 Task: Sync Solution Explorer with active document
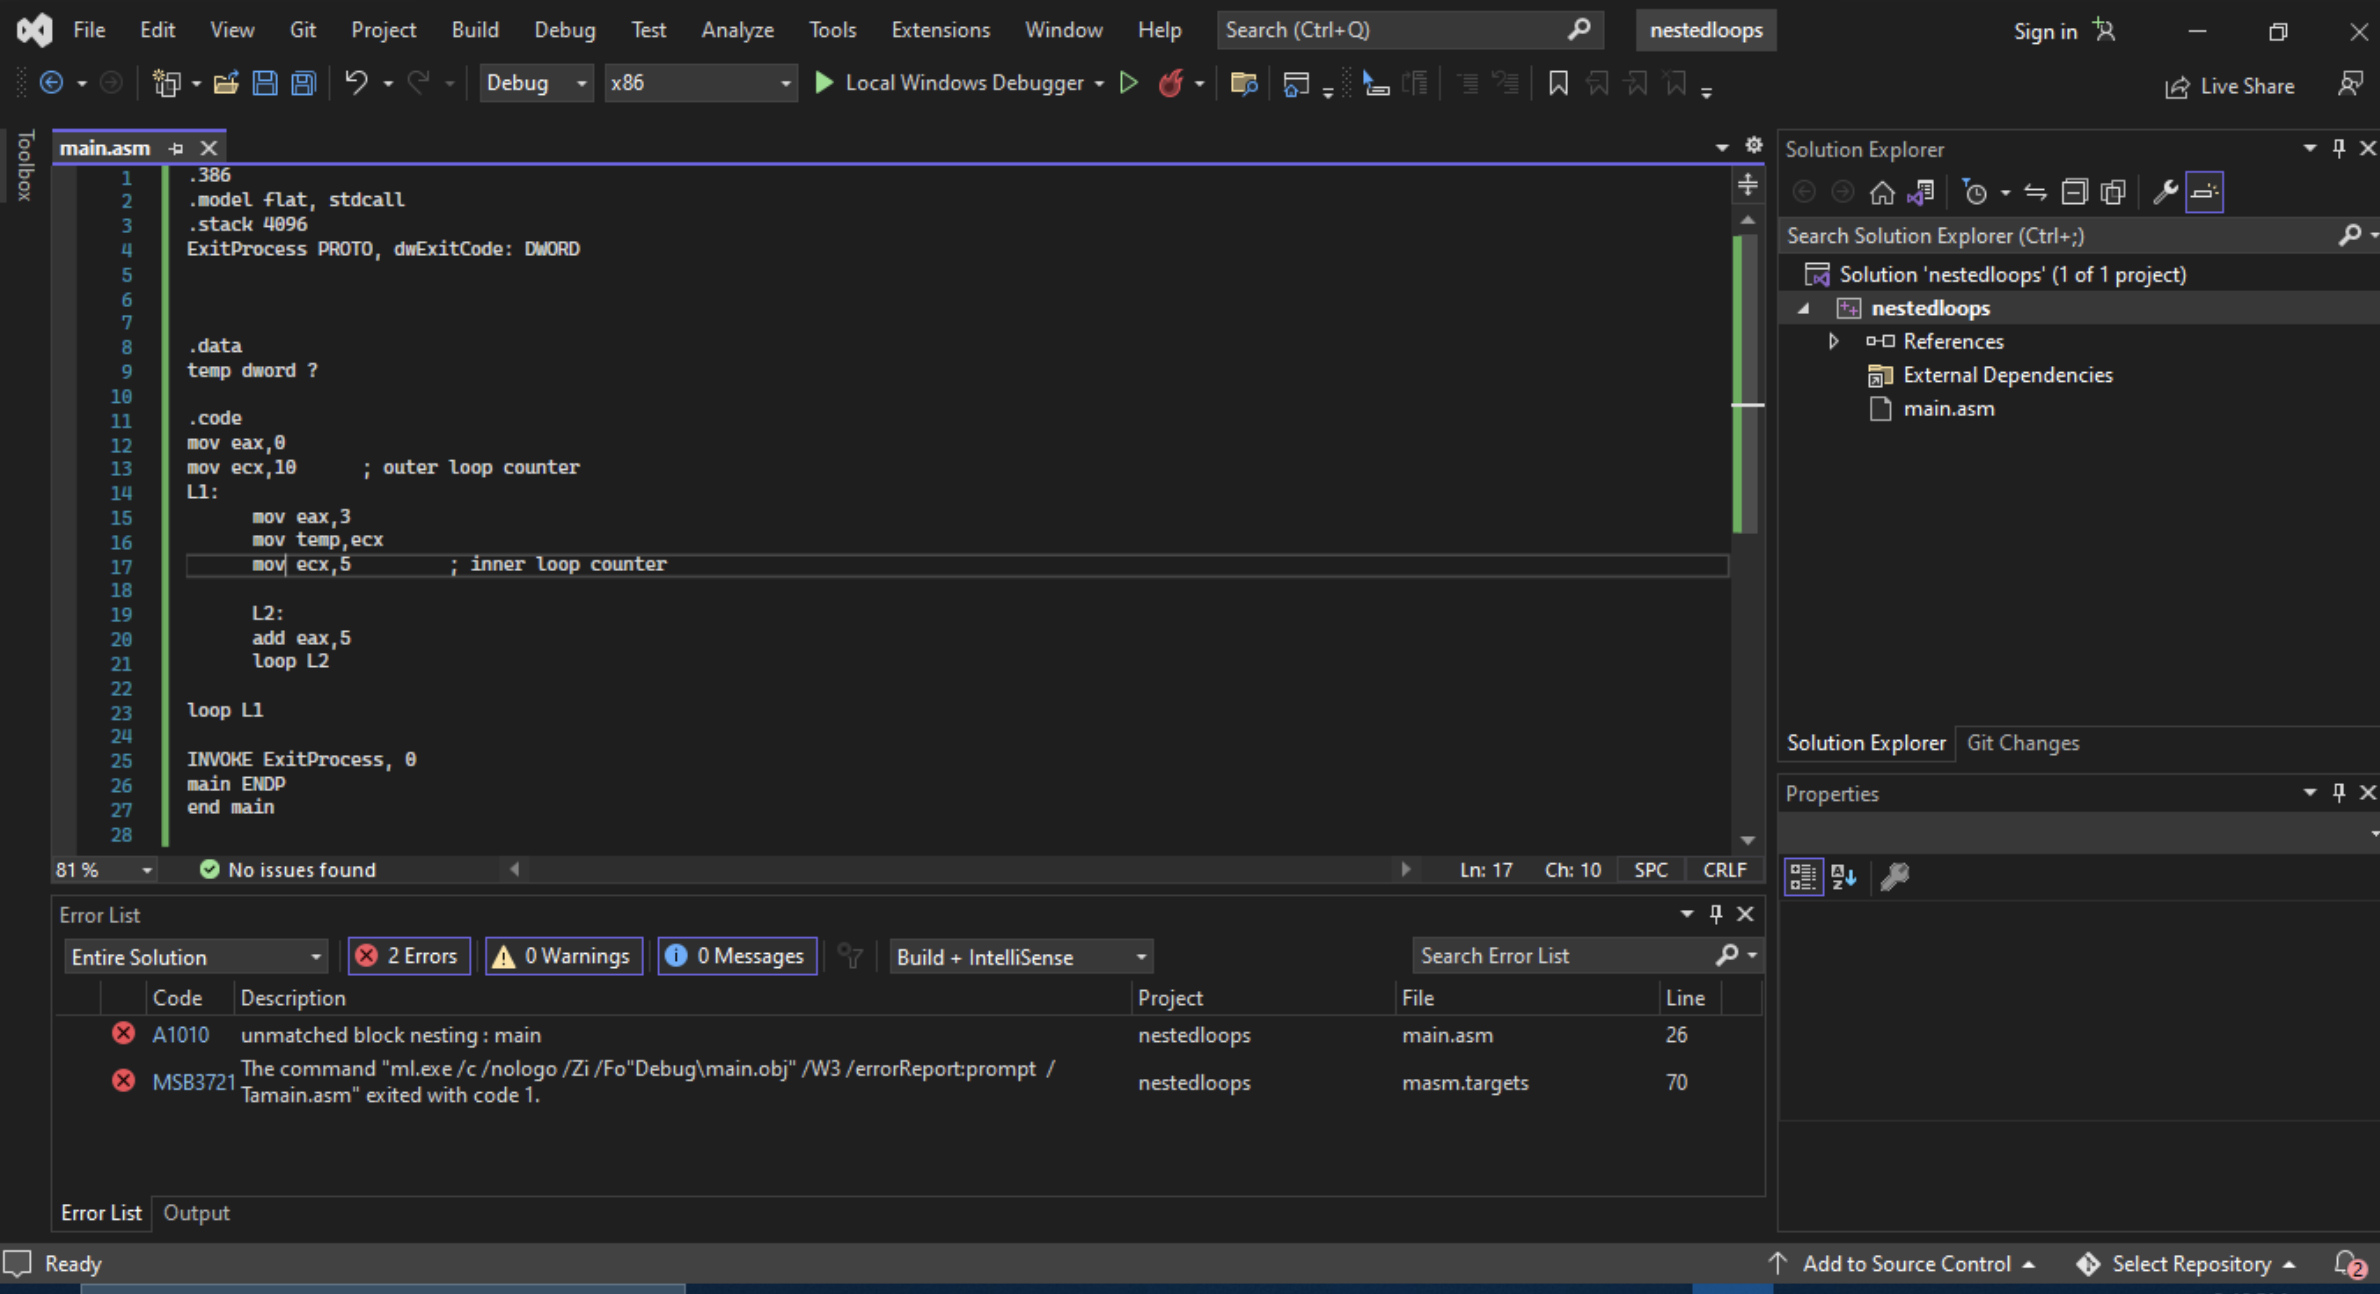(1922, 192)
